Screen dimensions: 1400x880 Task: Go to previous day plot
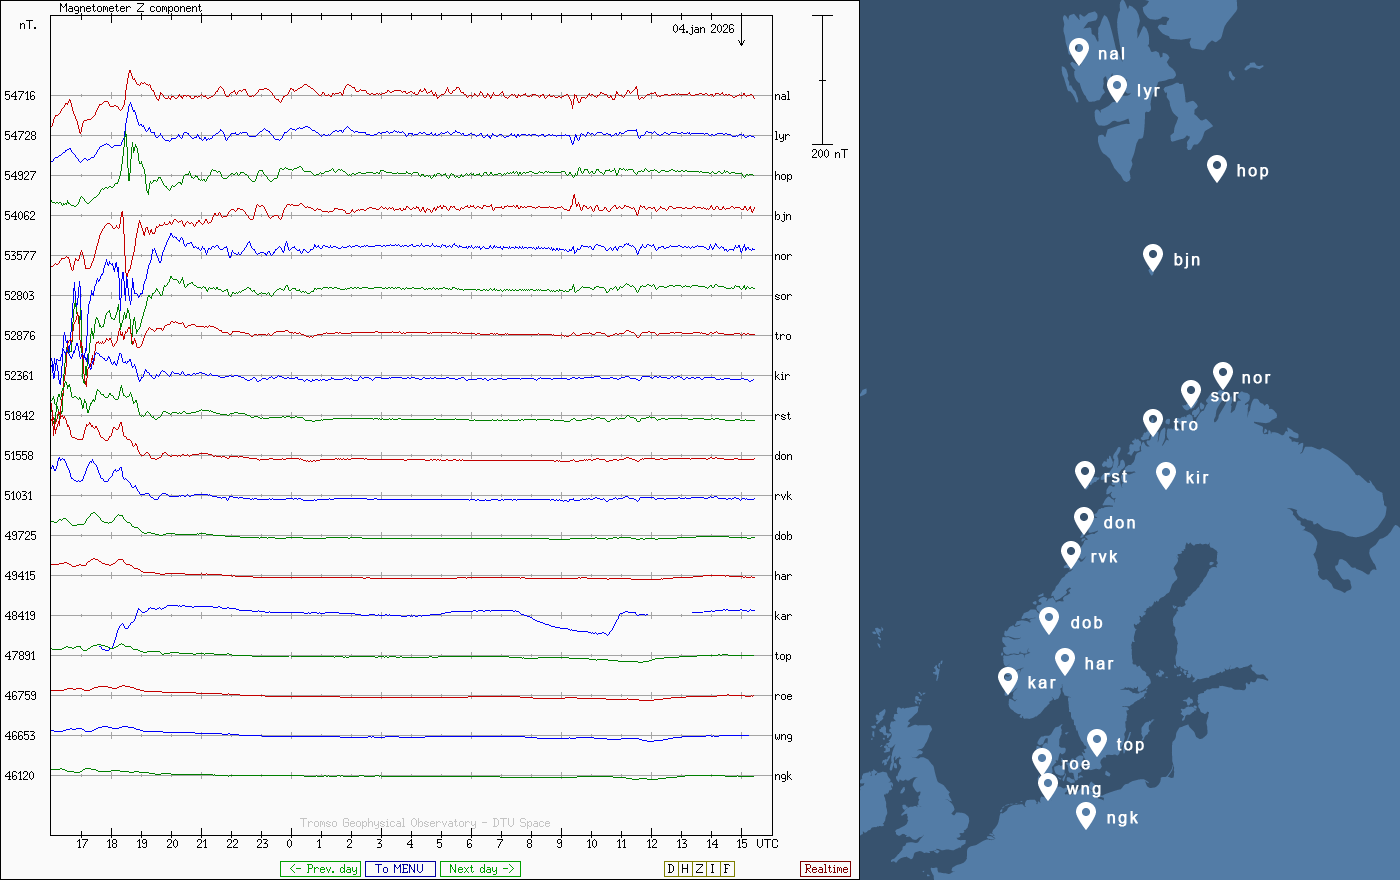320,869
